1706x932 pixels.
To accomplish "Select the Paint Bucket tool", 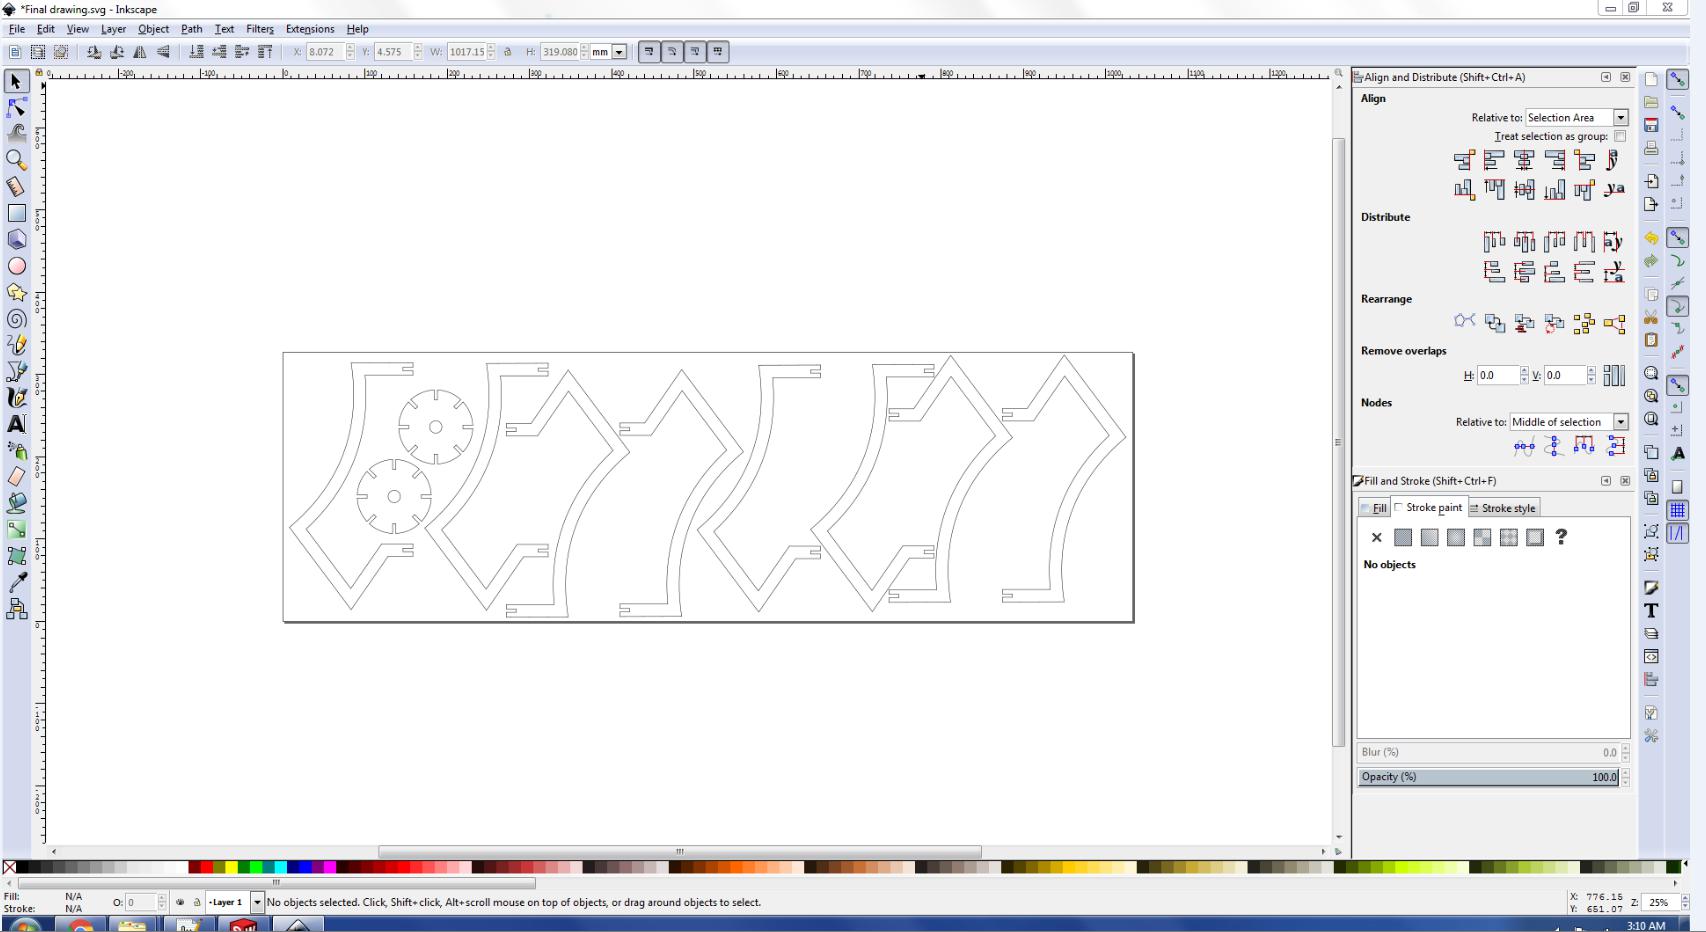I will (16, 503).
